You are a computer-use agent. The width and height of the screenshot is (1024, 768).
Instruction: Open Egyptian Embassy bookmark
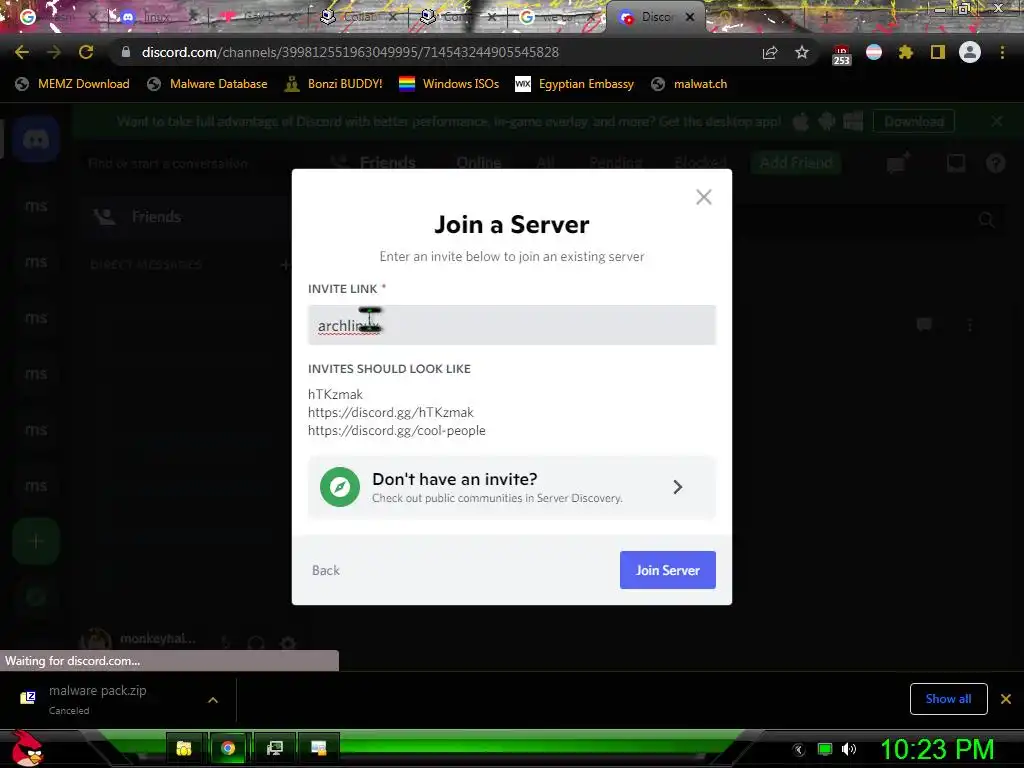pyautogui.click(x=575, y=84)
